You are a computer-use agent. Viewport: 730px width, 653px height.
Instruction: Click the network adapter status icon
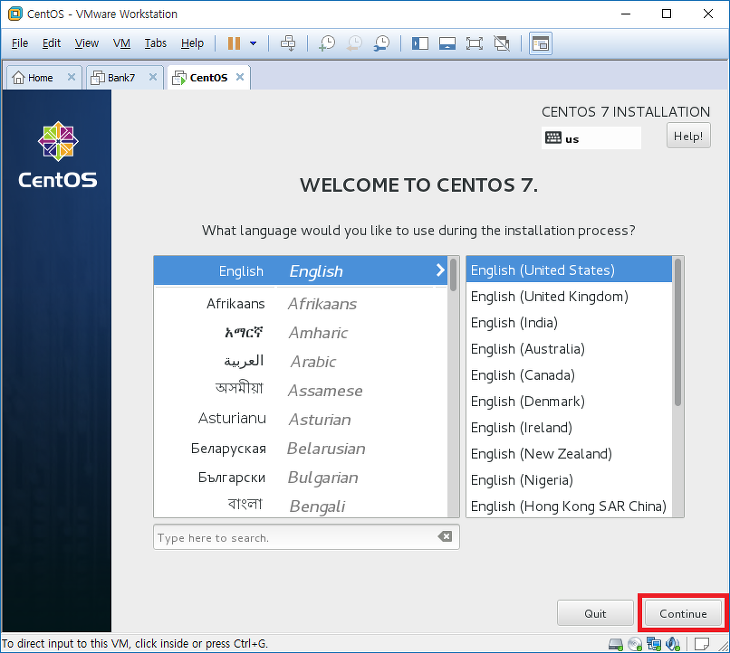(x=654, y=644)
